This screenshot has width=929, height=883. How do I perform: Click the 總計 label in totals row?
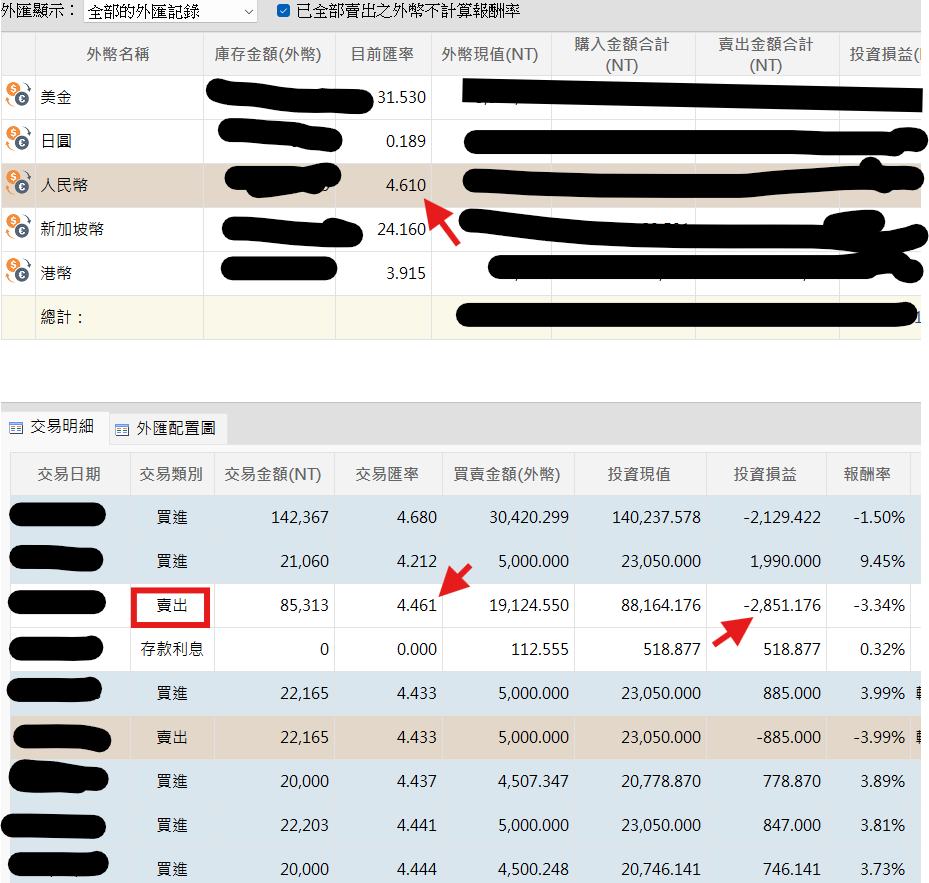tap(62, 317)
